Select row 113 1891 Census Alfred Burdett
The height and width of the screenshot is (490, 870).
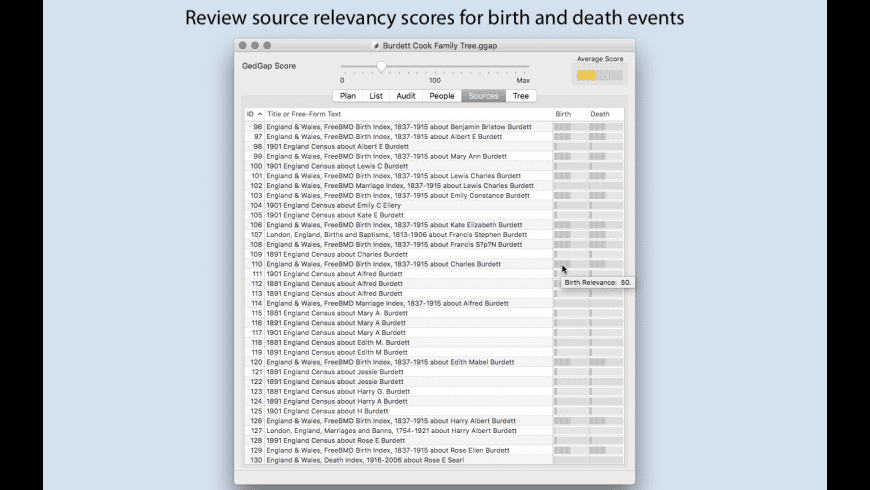point(434,294)
